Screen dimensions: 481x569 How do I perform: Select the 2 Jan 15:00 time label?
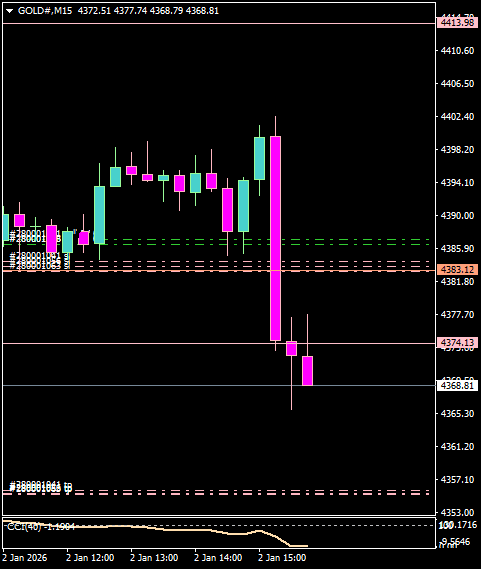(282, 557)
